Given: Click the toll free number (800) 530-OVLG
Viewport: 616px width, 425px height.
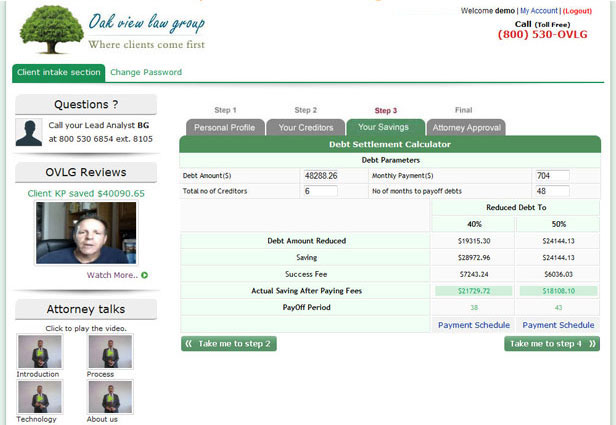Looking at the screenshot, I should click(543, 35).
